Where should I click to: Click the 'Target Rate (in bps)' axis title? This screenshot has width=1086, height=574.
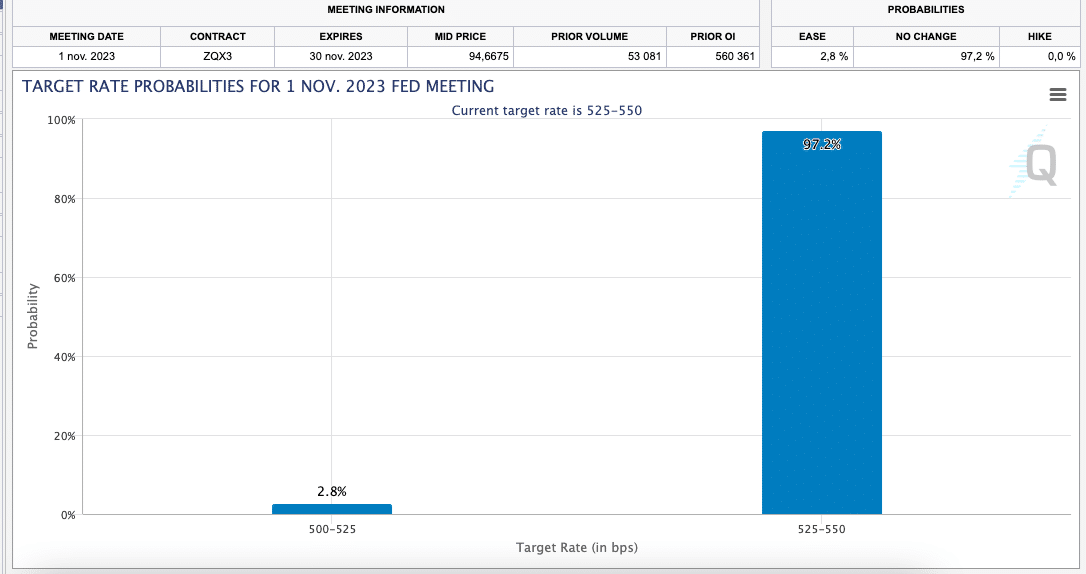coord(576,547)
